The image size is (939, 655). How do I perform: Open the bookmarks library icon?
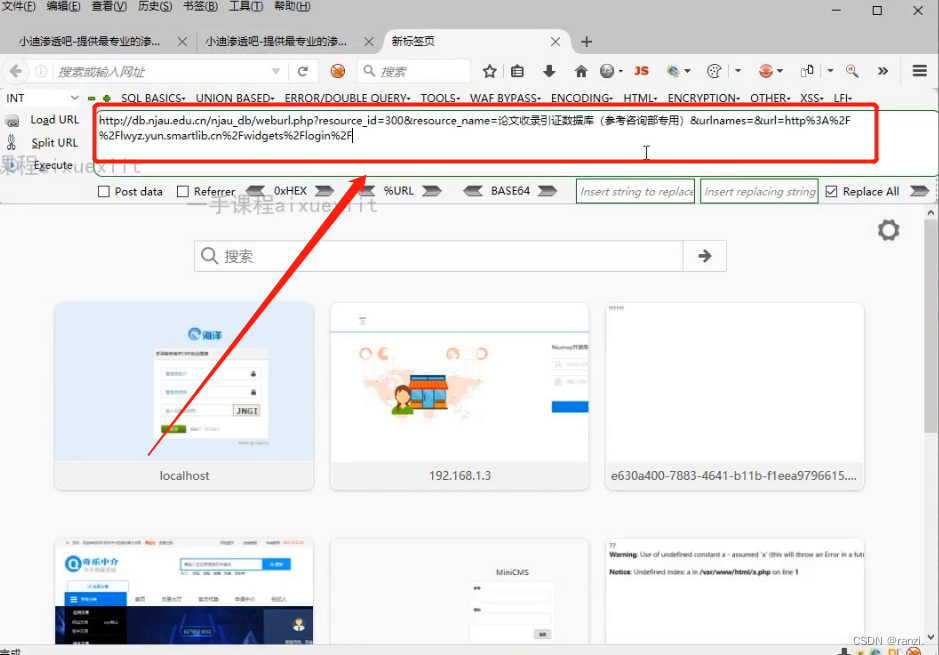pyautogui.click(x=517, y=71)
